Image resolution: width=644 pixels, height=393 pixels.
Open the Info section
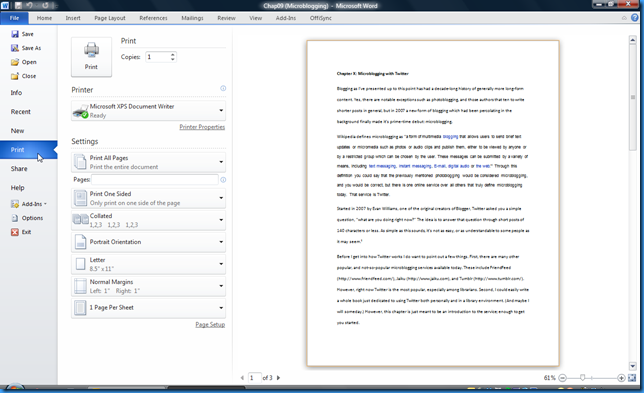tap(16, 93)
